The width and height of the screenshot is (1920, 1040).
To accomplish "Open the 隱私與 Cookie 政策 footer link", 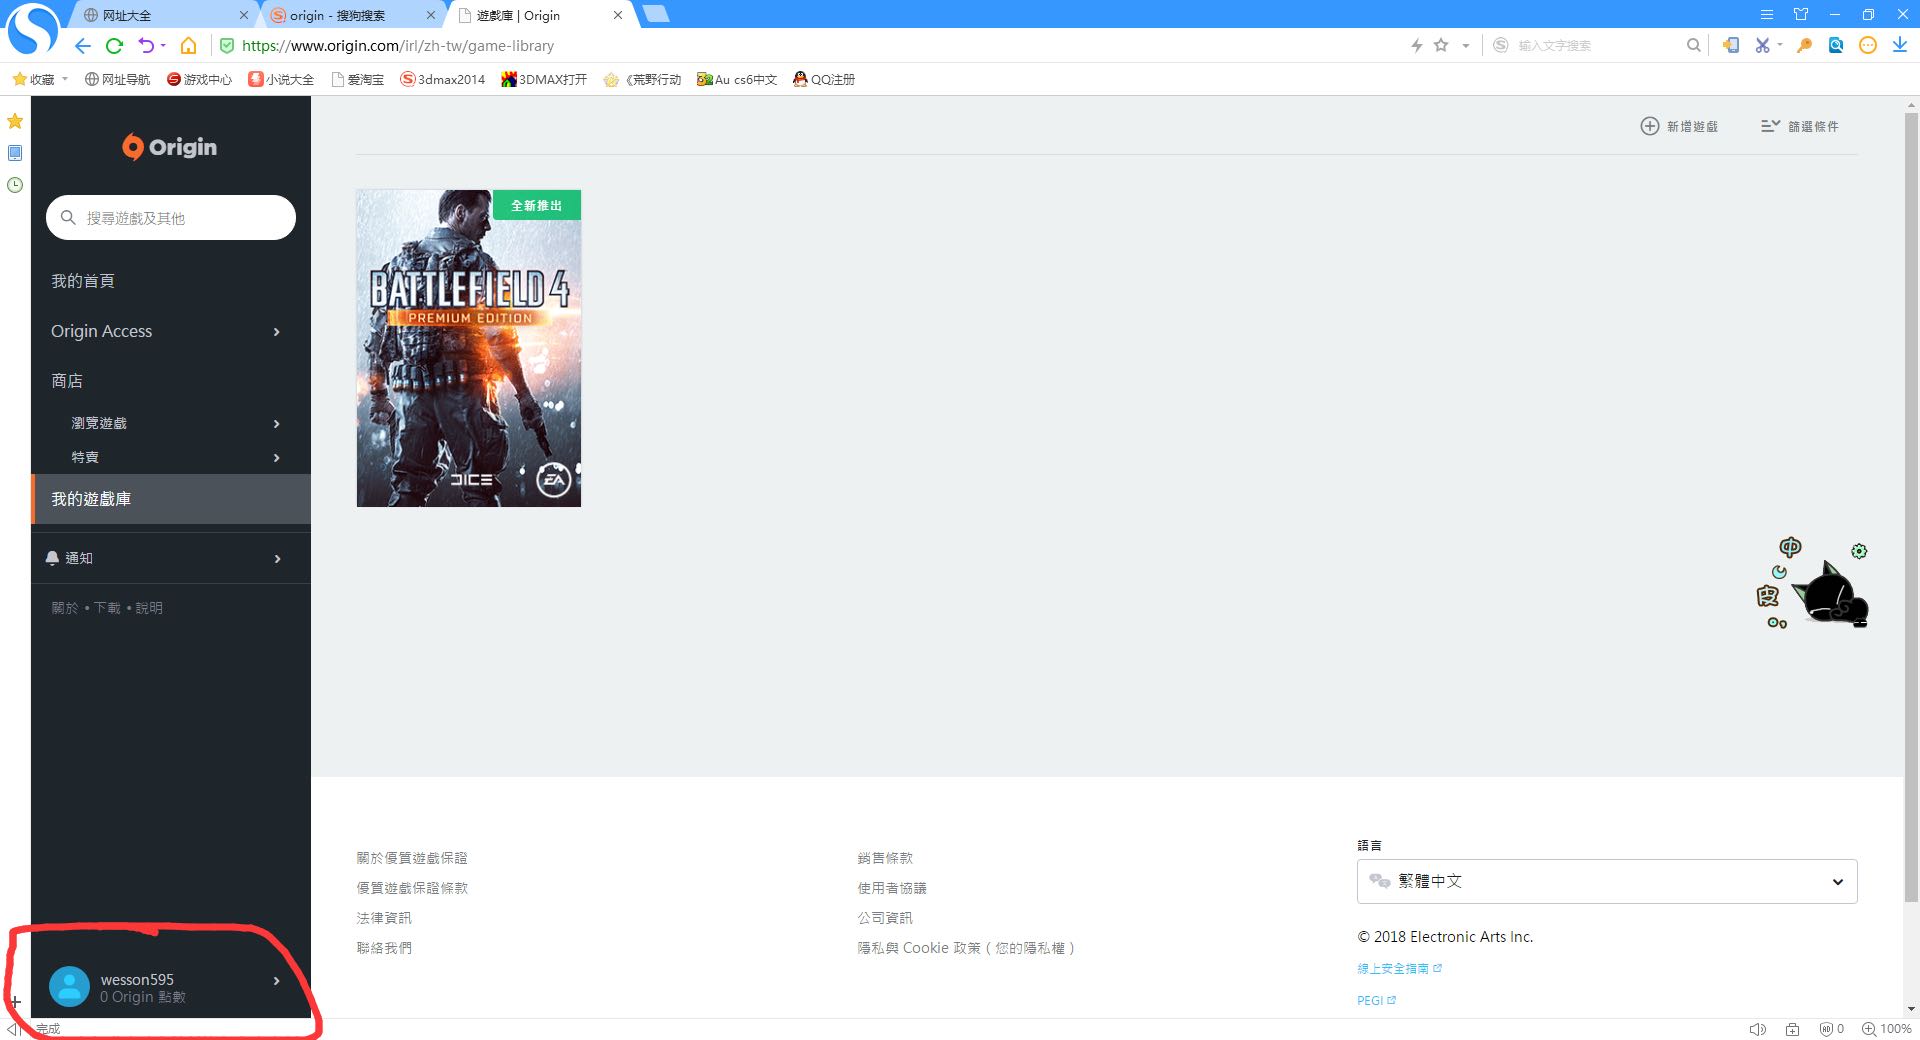I will [966, 948].
